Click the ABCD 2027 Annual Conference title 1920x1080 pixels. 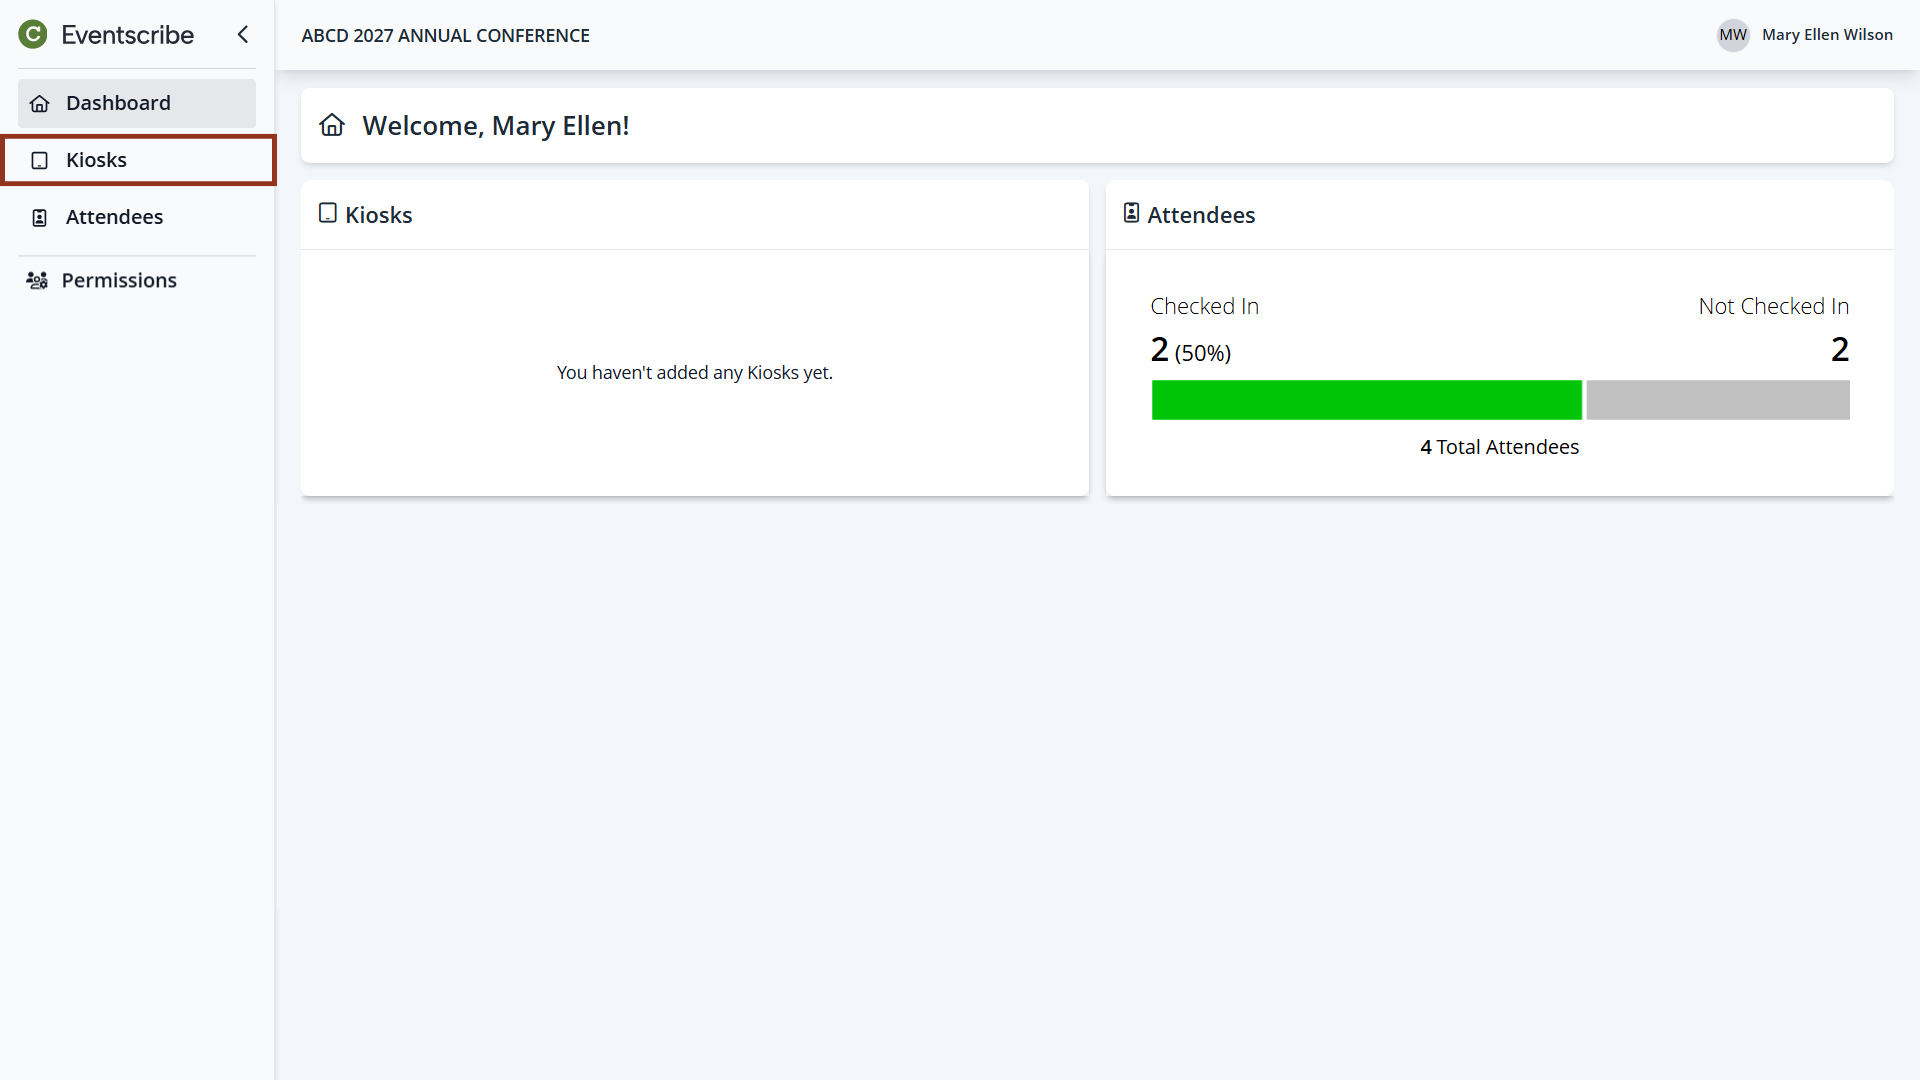[445, 36]
